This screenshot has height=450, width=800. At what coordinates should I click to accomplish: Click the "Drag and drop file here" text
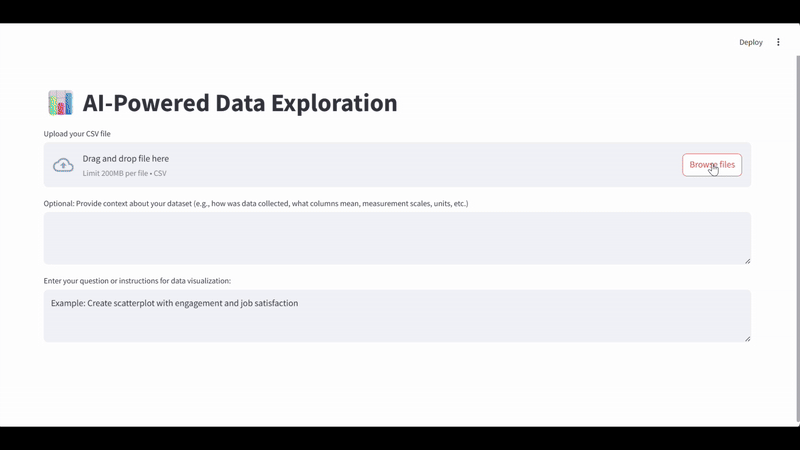pos(125,158)
